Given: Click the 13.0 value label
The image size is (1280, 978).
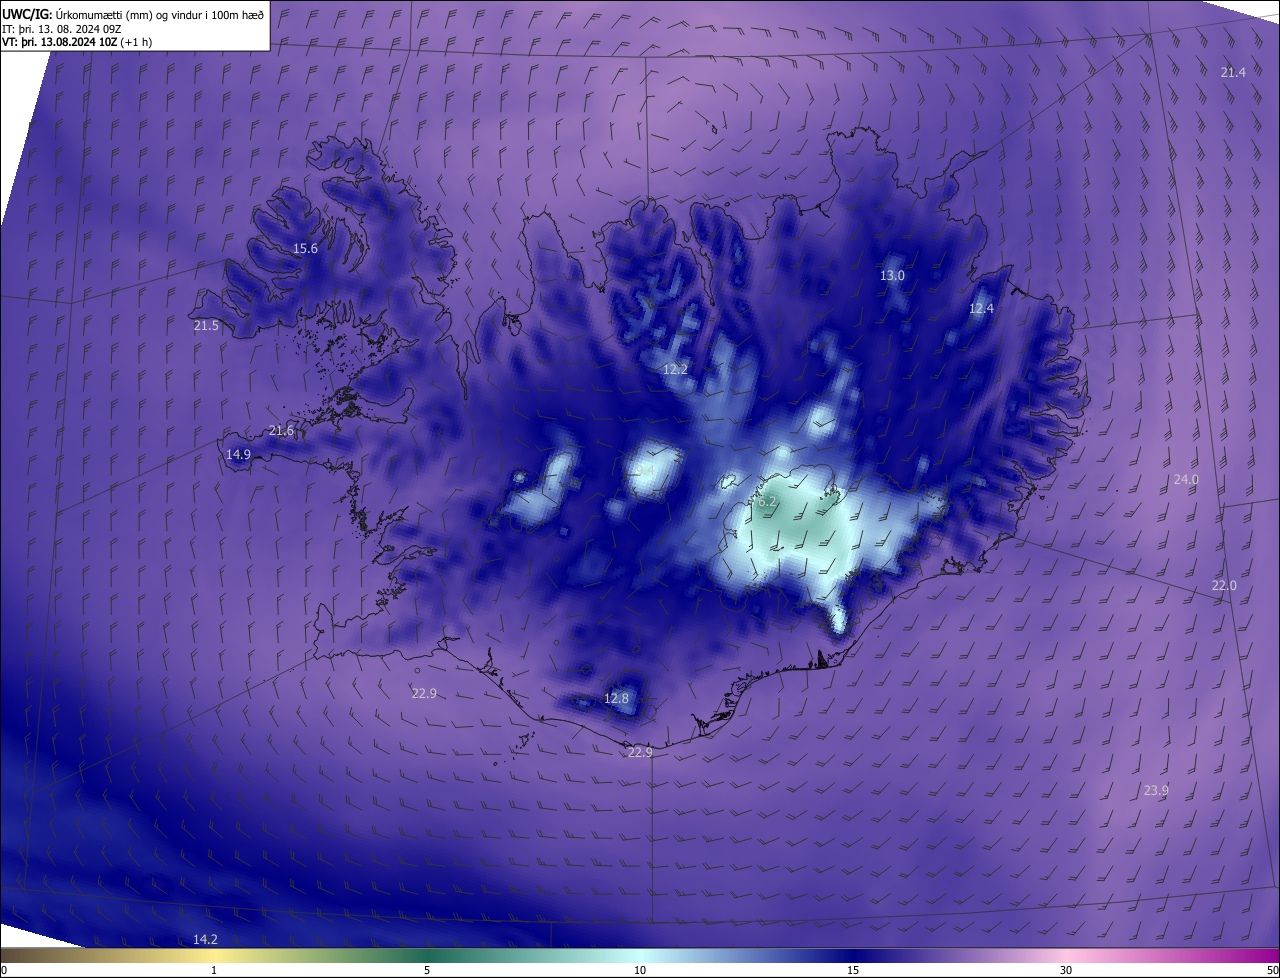Looking at the screenshot, I should click(x=892, y=275).
